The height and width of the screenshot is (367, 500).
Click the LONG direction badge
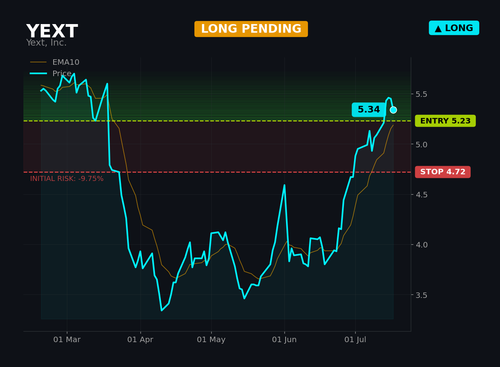(x=454, y=28)
